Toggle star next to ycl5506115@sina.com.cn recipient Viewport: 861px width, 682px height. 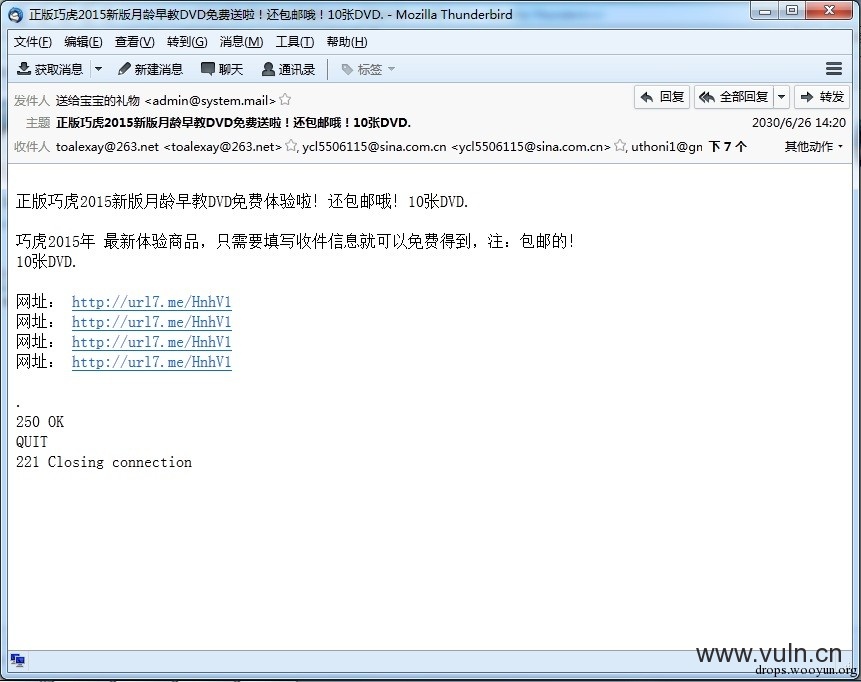(x=620, y=146)
